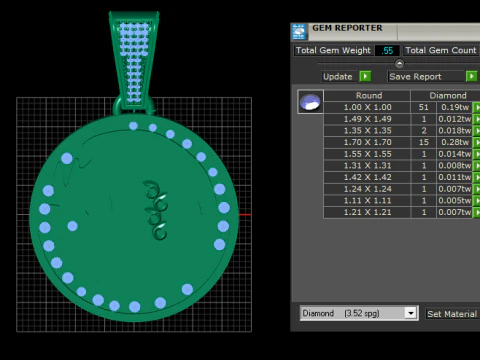The image size is (480, 360).
Task: Select the 1.00 X 1.00 size cell
Action: [x=367, y=107]
